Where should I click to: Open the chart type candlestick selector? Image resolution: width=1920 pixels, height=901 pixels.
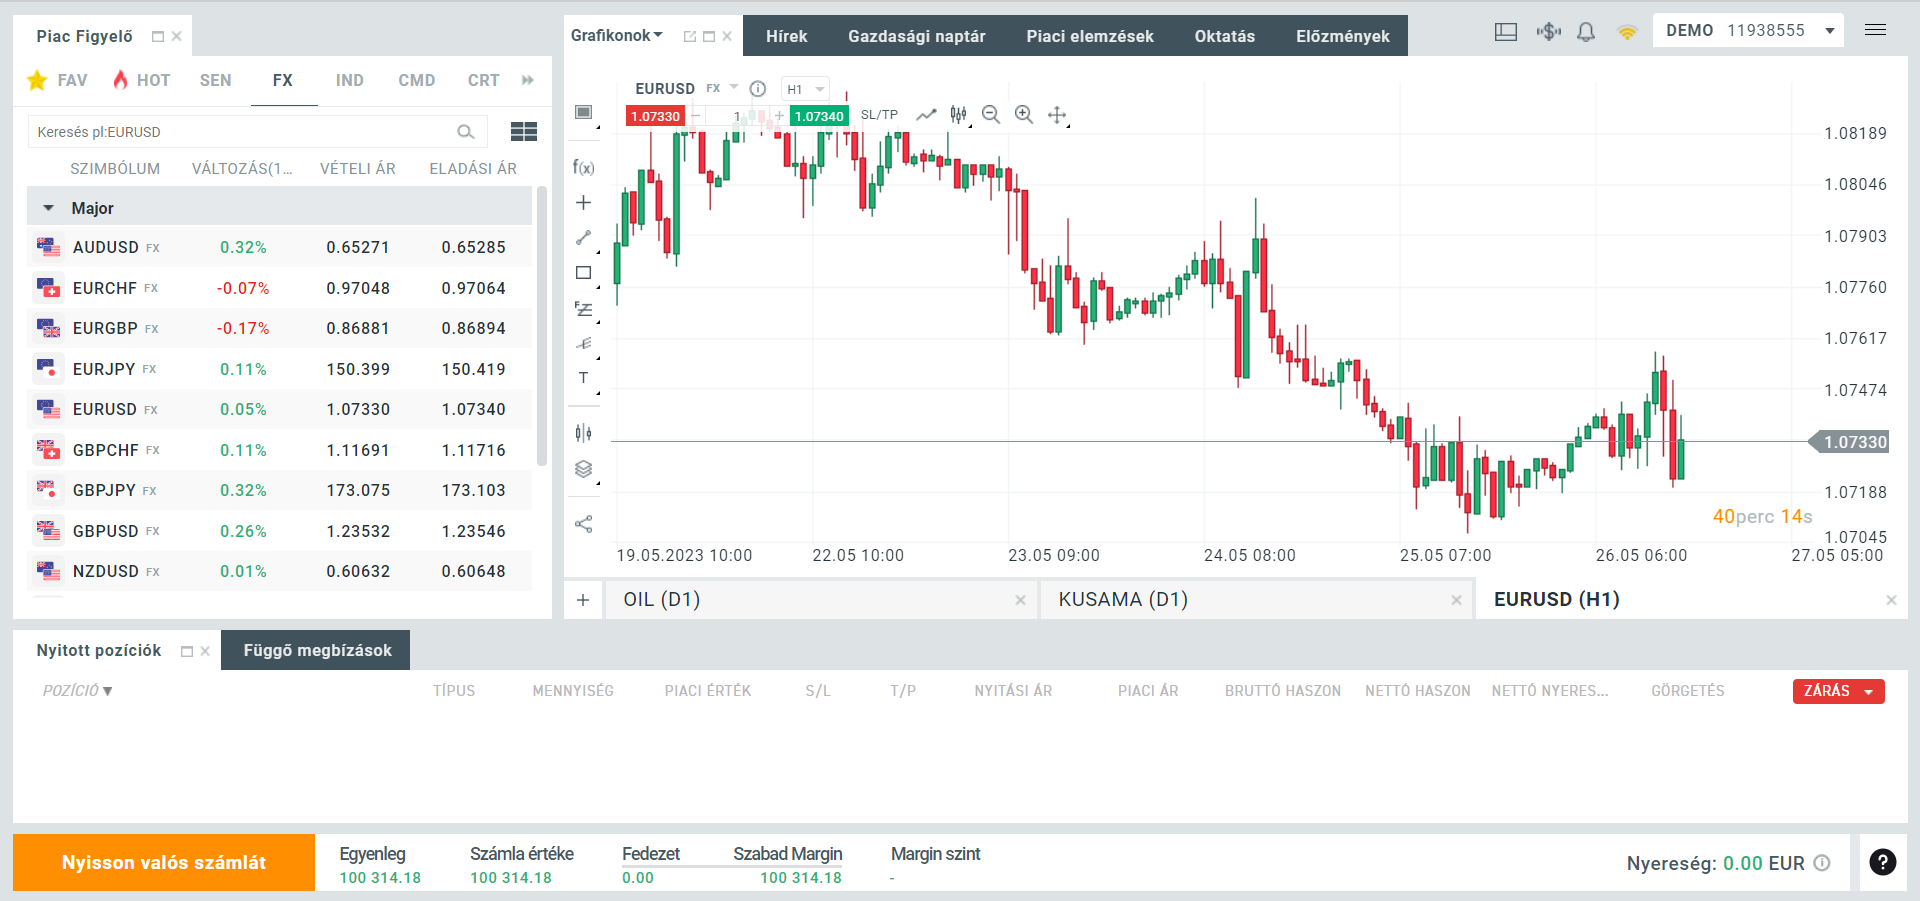click(959, 114)
